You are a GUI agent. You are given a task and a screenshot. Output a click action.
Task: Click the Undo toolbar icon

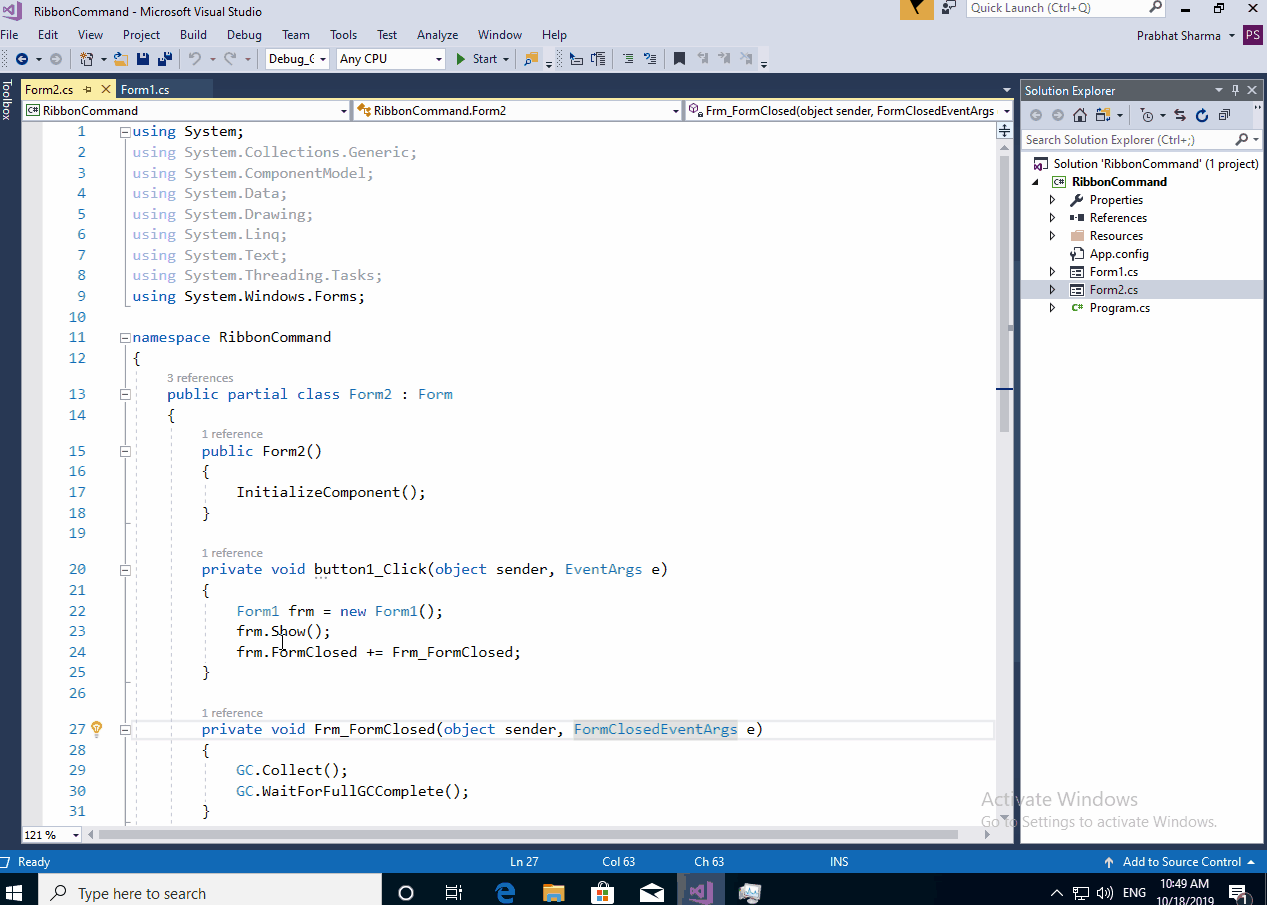pos(195,59)
